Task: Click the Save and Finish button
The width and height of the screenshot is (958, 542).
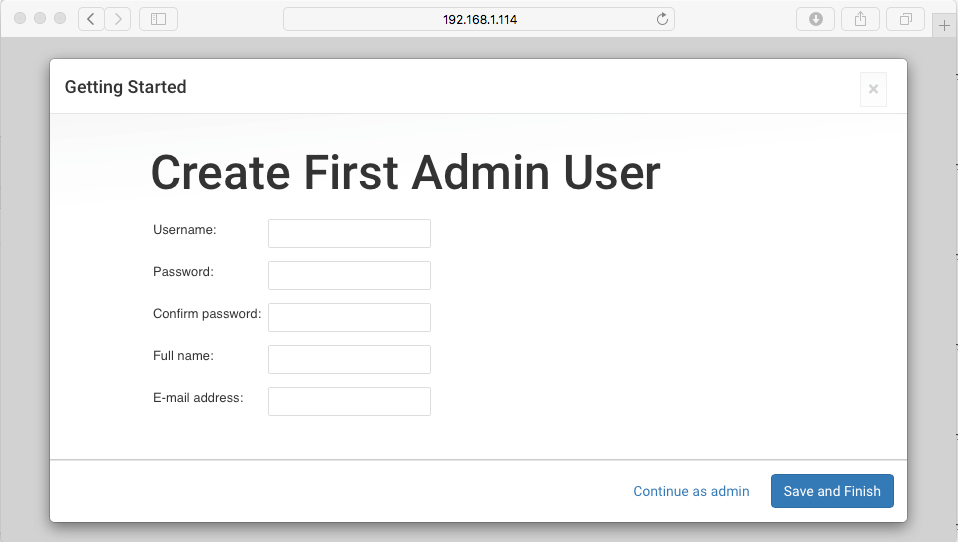Action: 832,491
